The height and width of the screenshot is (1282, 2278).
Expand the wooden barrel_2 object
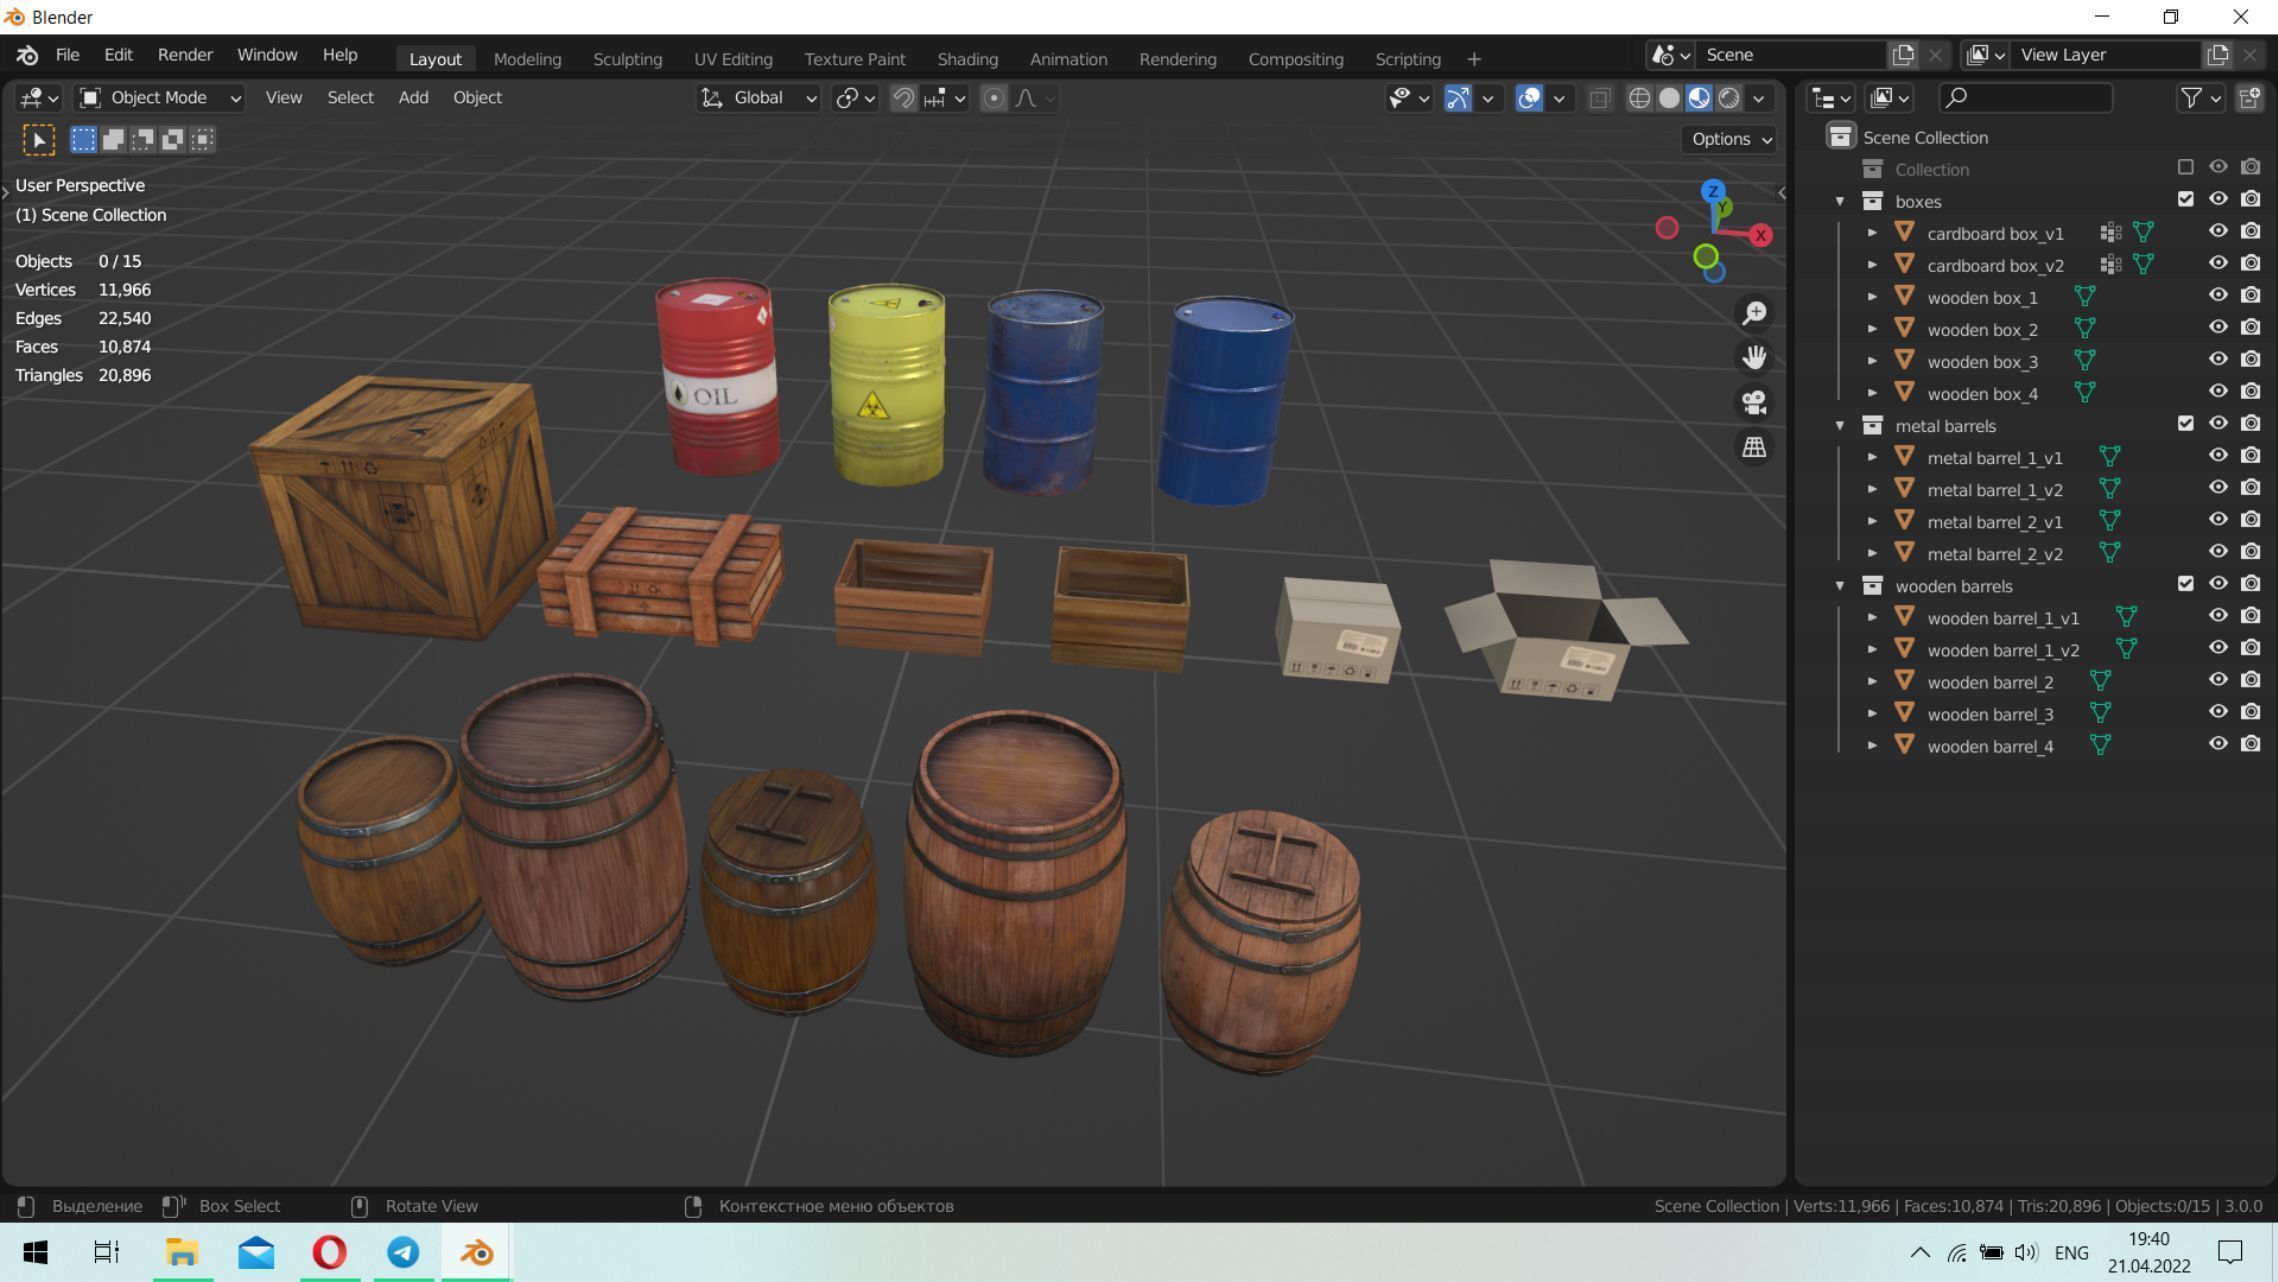(1872, 681)
